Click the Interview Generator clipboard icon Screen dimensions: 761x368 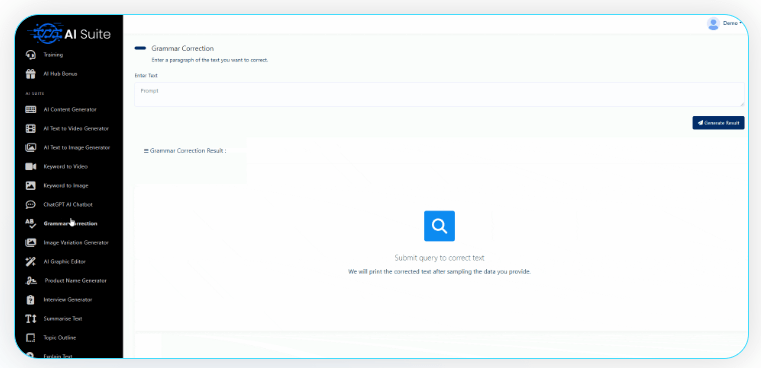tap(31, 300)
